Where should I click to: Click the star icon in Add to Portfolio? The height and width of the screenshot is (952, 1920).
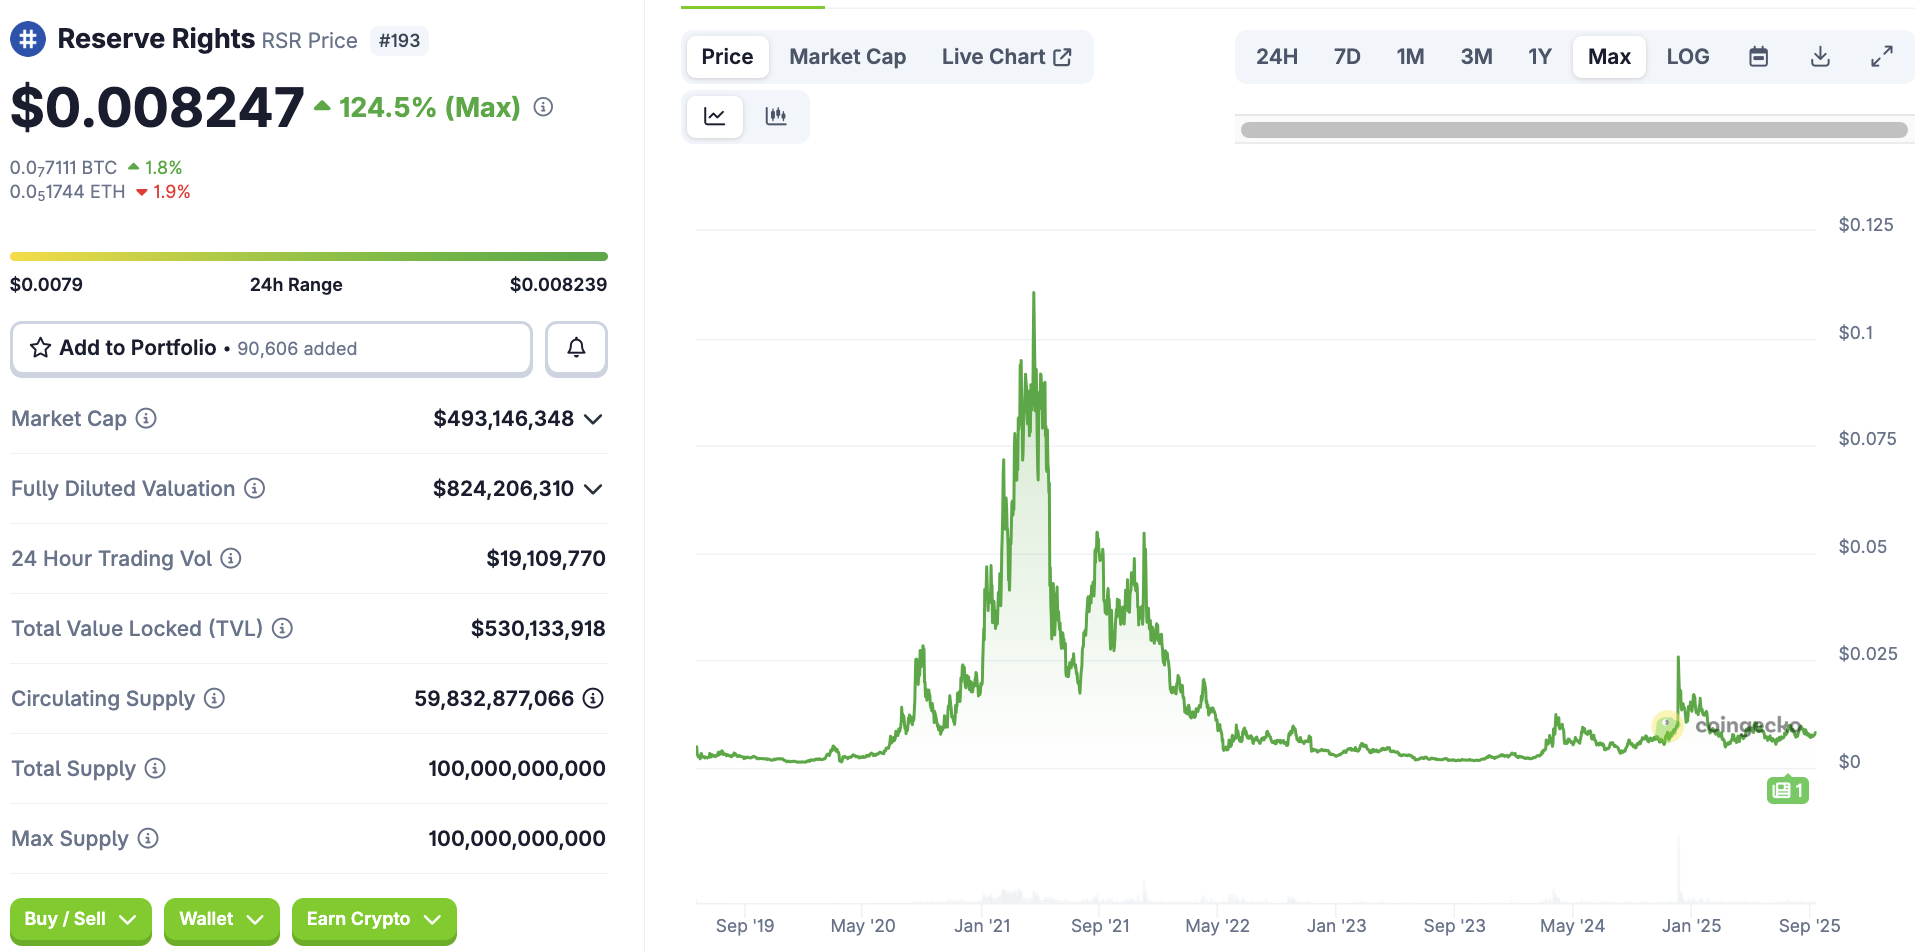[40, 348]
